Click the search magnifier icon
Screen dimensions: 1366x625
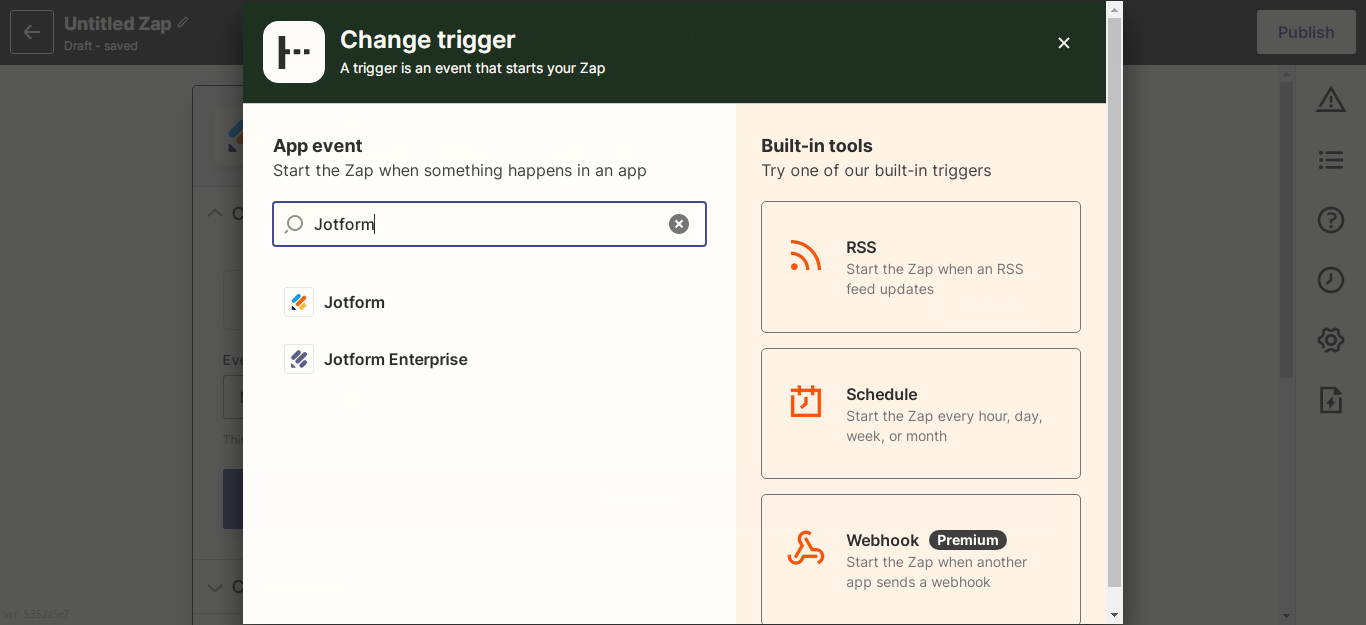(294, 224)
